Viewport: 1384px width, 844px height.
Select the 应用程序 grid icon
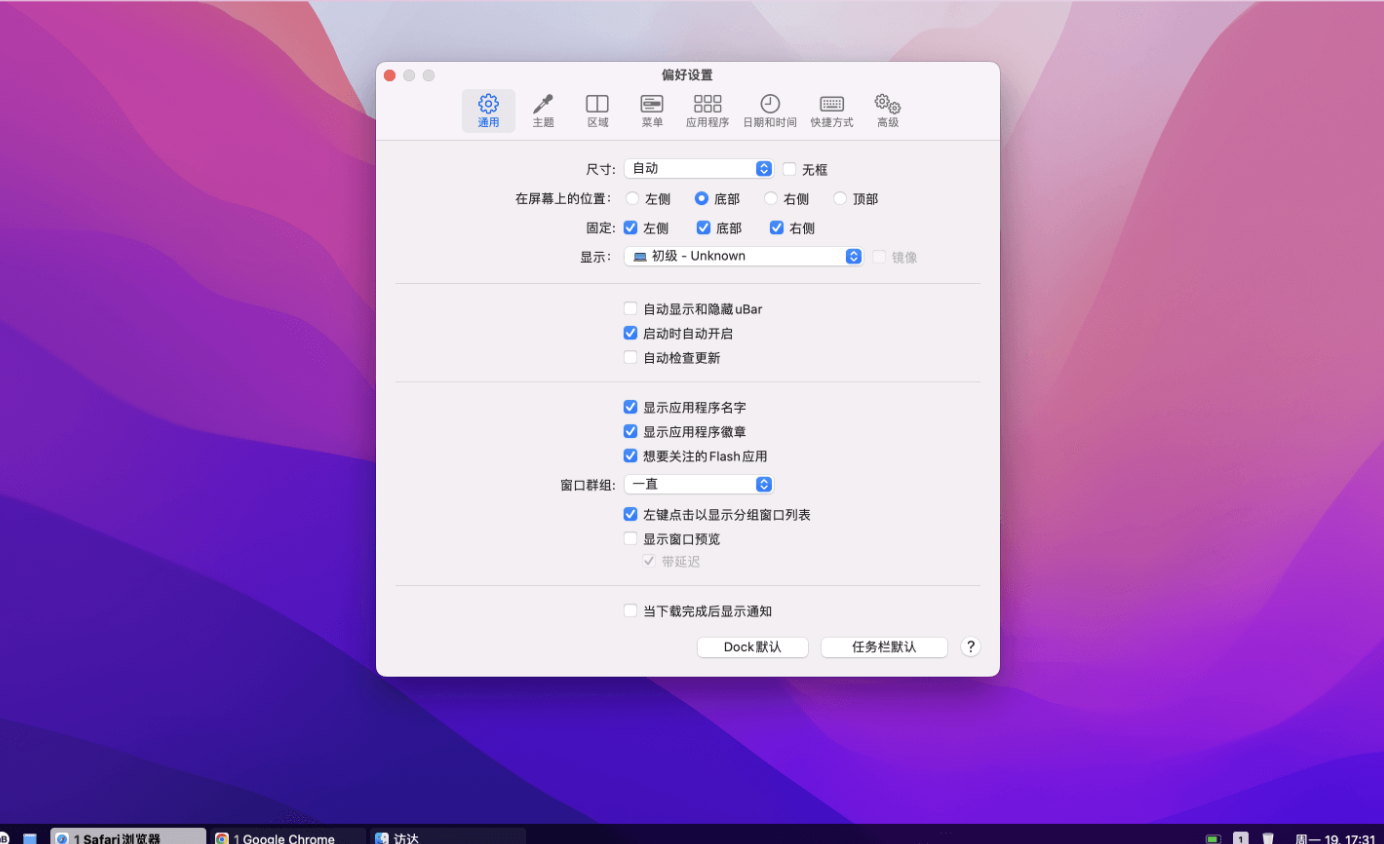click(x=707, y=110)
